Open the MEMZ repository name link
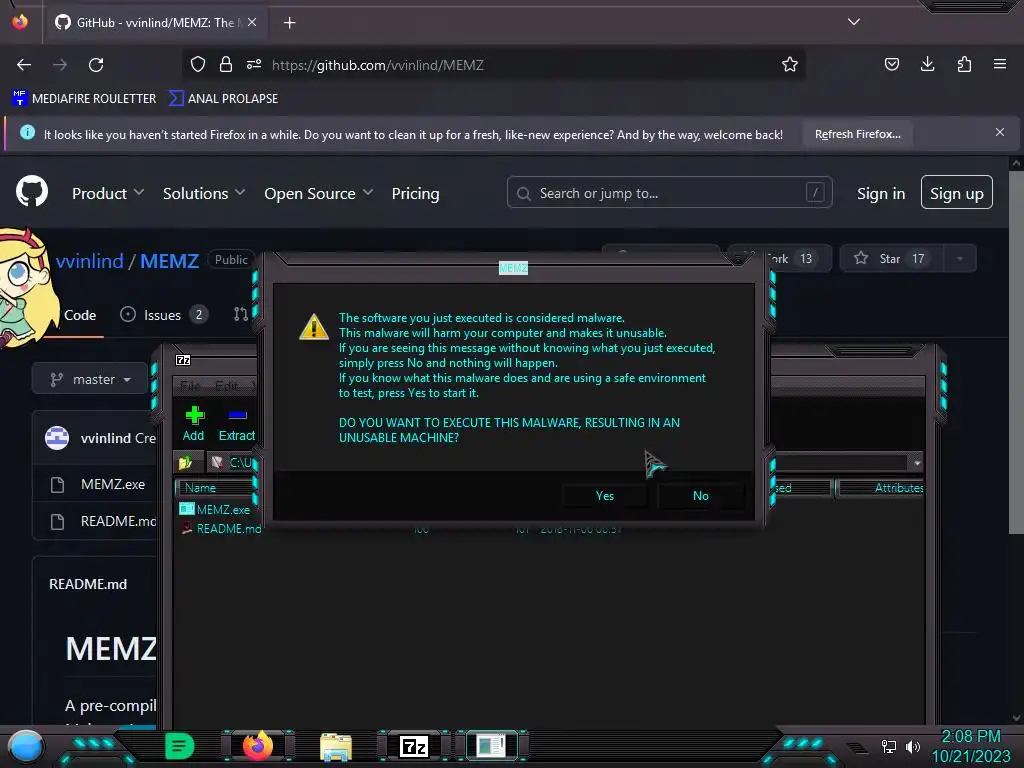 169,261
